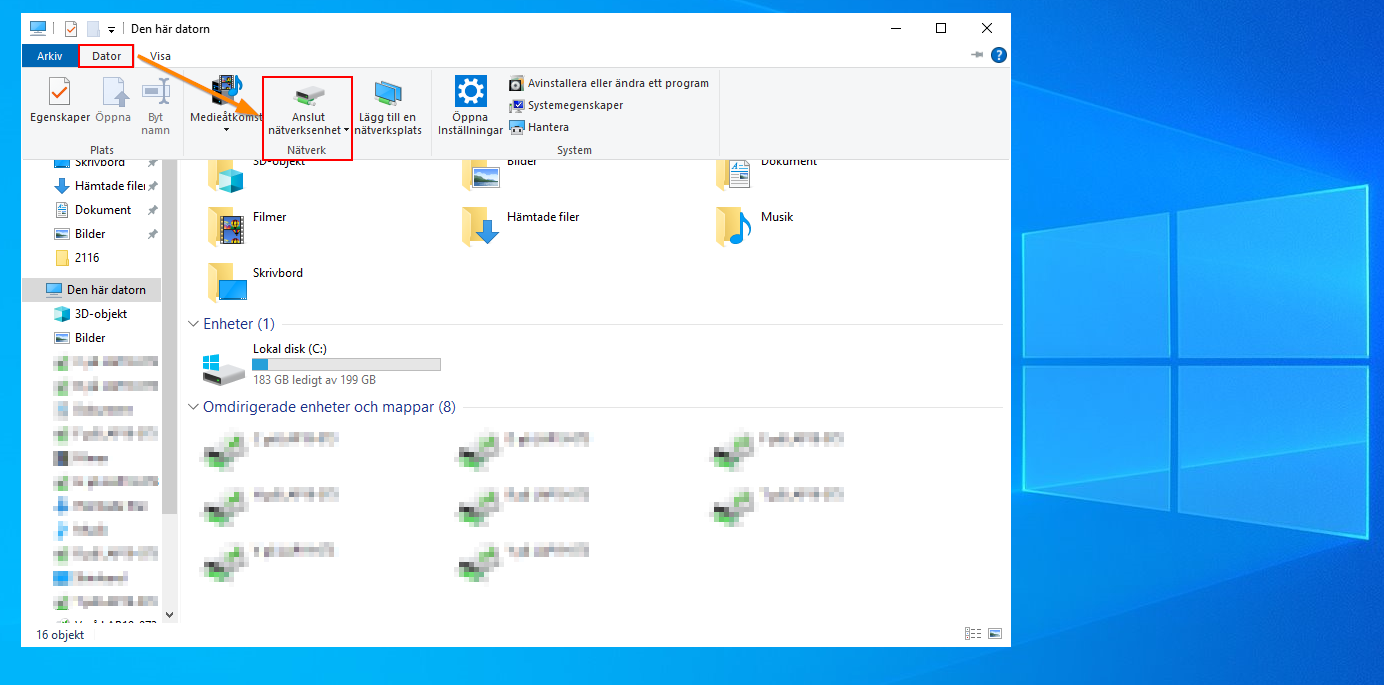Select the Lokal disk (C:) drive
The width and height of the screenshot is (1384, 685).
(224, 366)
